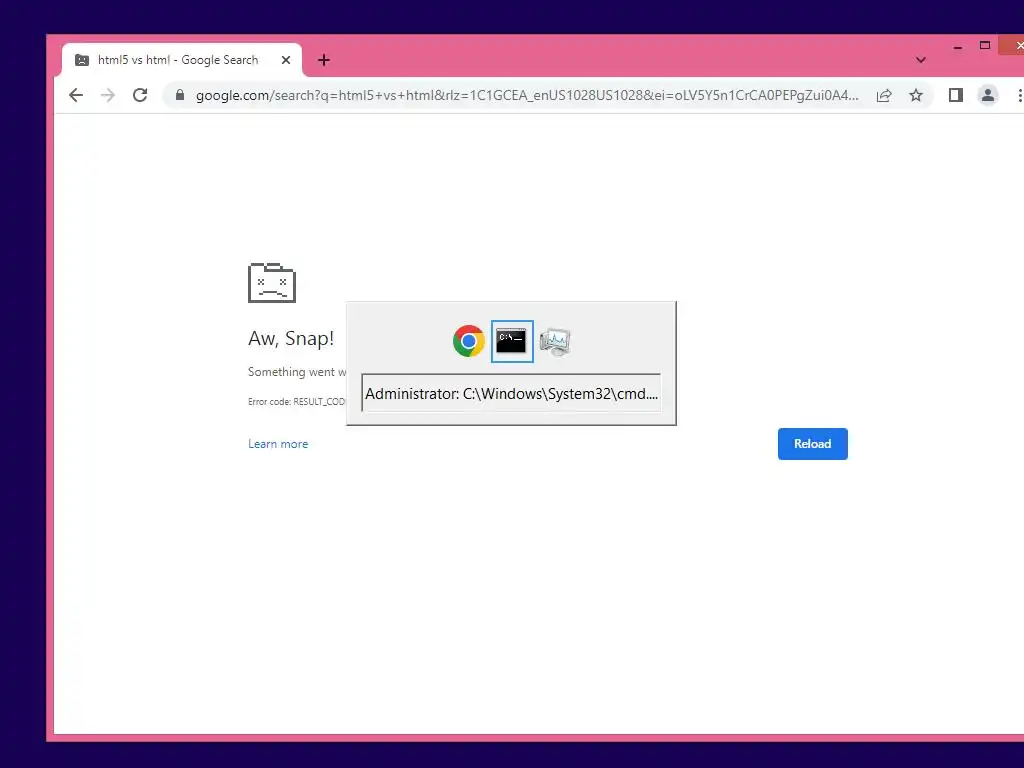This screenshot has width=1024, height=768.
Task: Go back using the browser back arrow
Action: [x=76, y=95]
